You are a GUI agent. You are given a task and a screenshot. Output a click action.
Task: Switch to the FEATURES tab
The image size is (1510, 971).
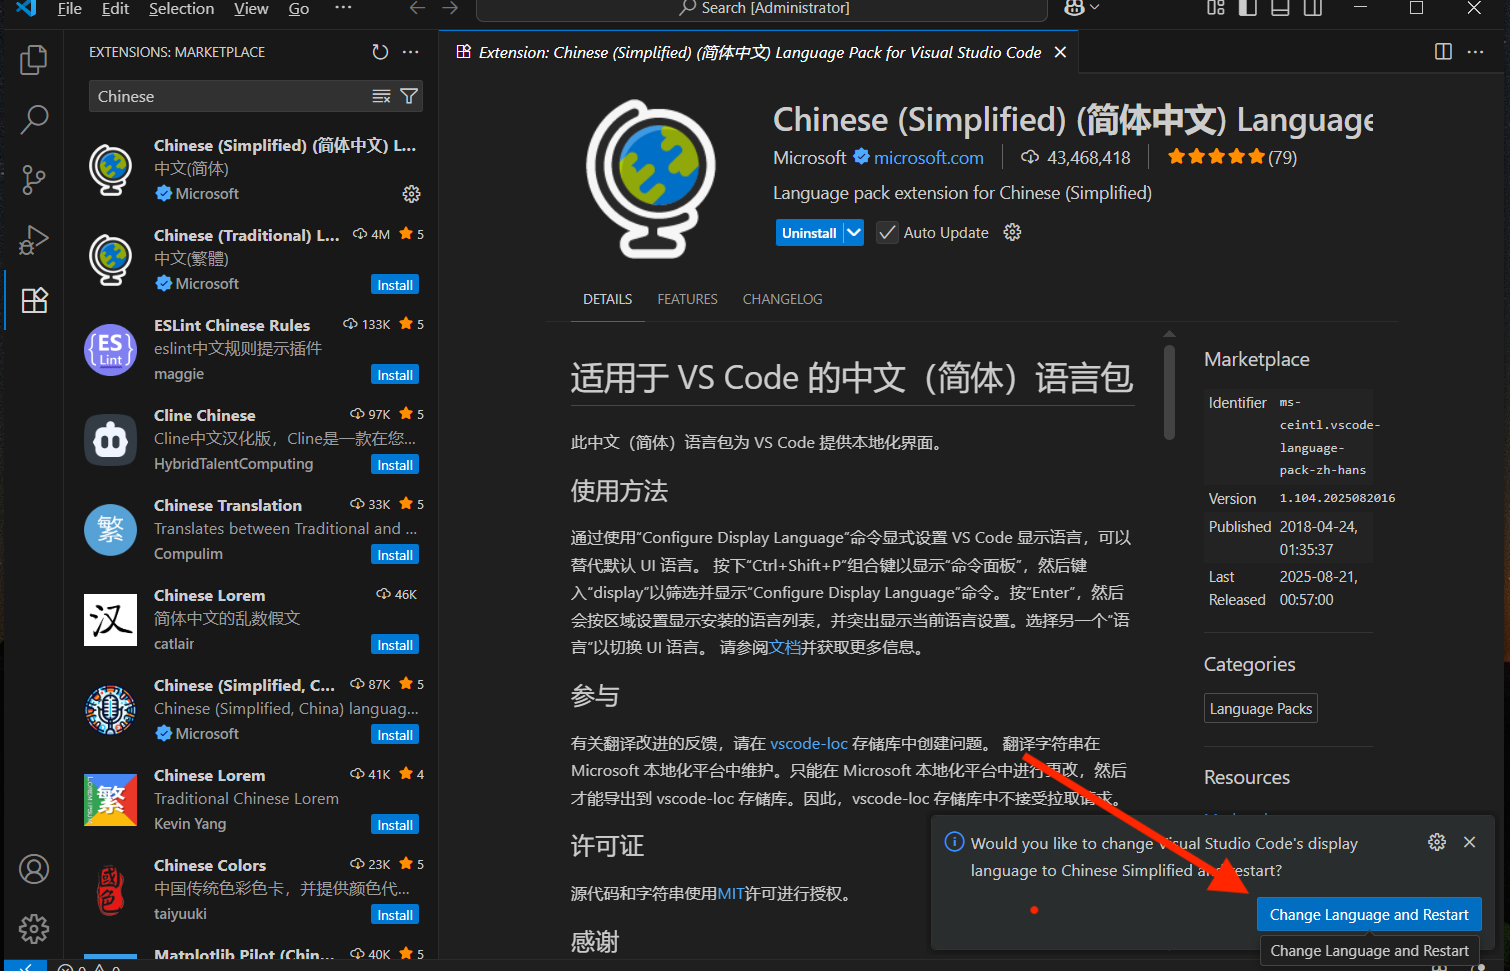click(x=687, y=298)
